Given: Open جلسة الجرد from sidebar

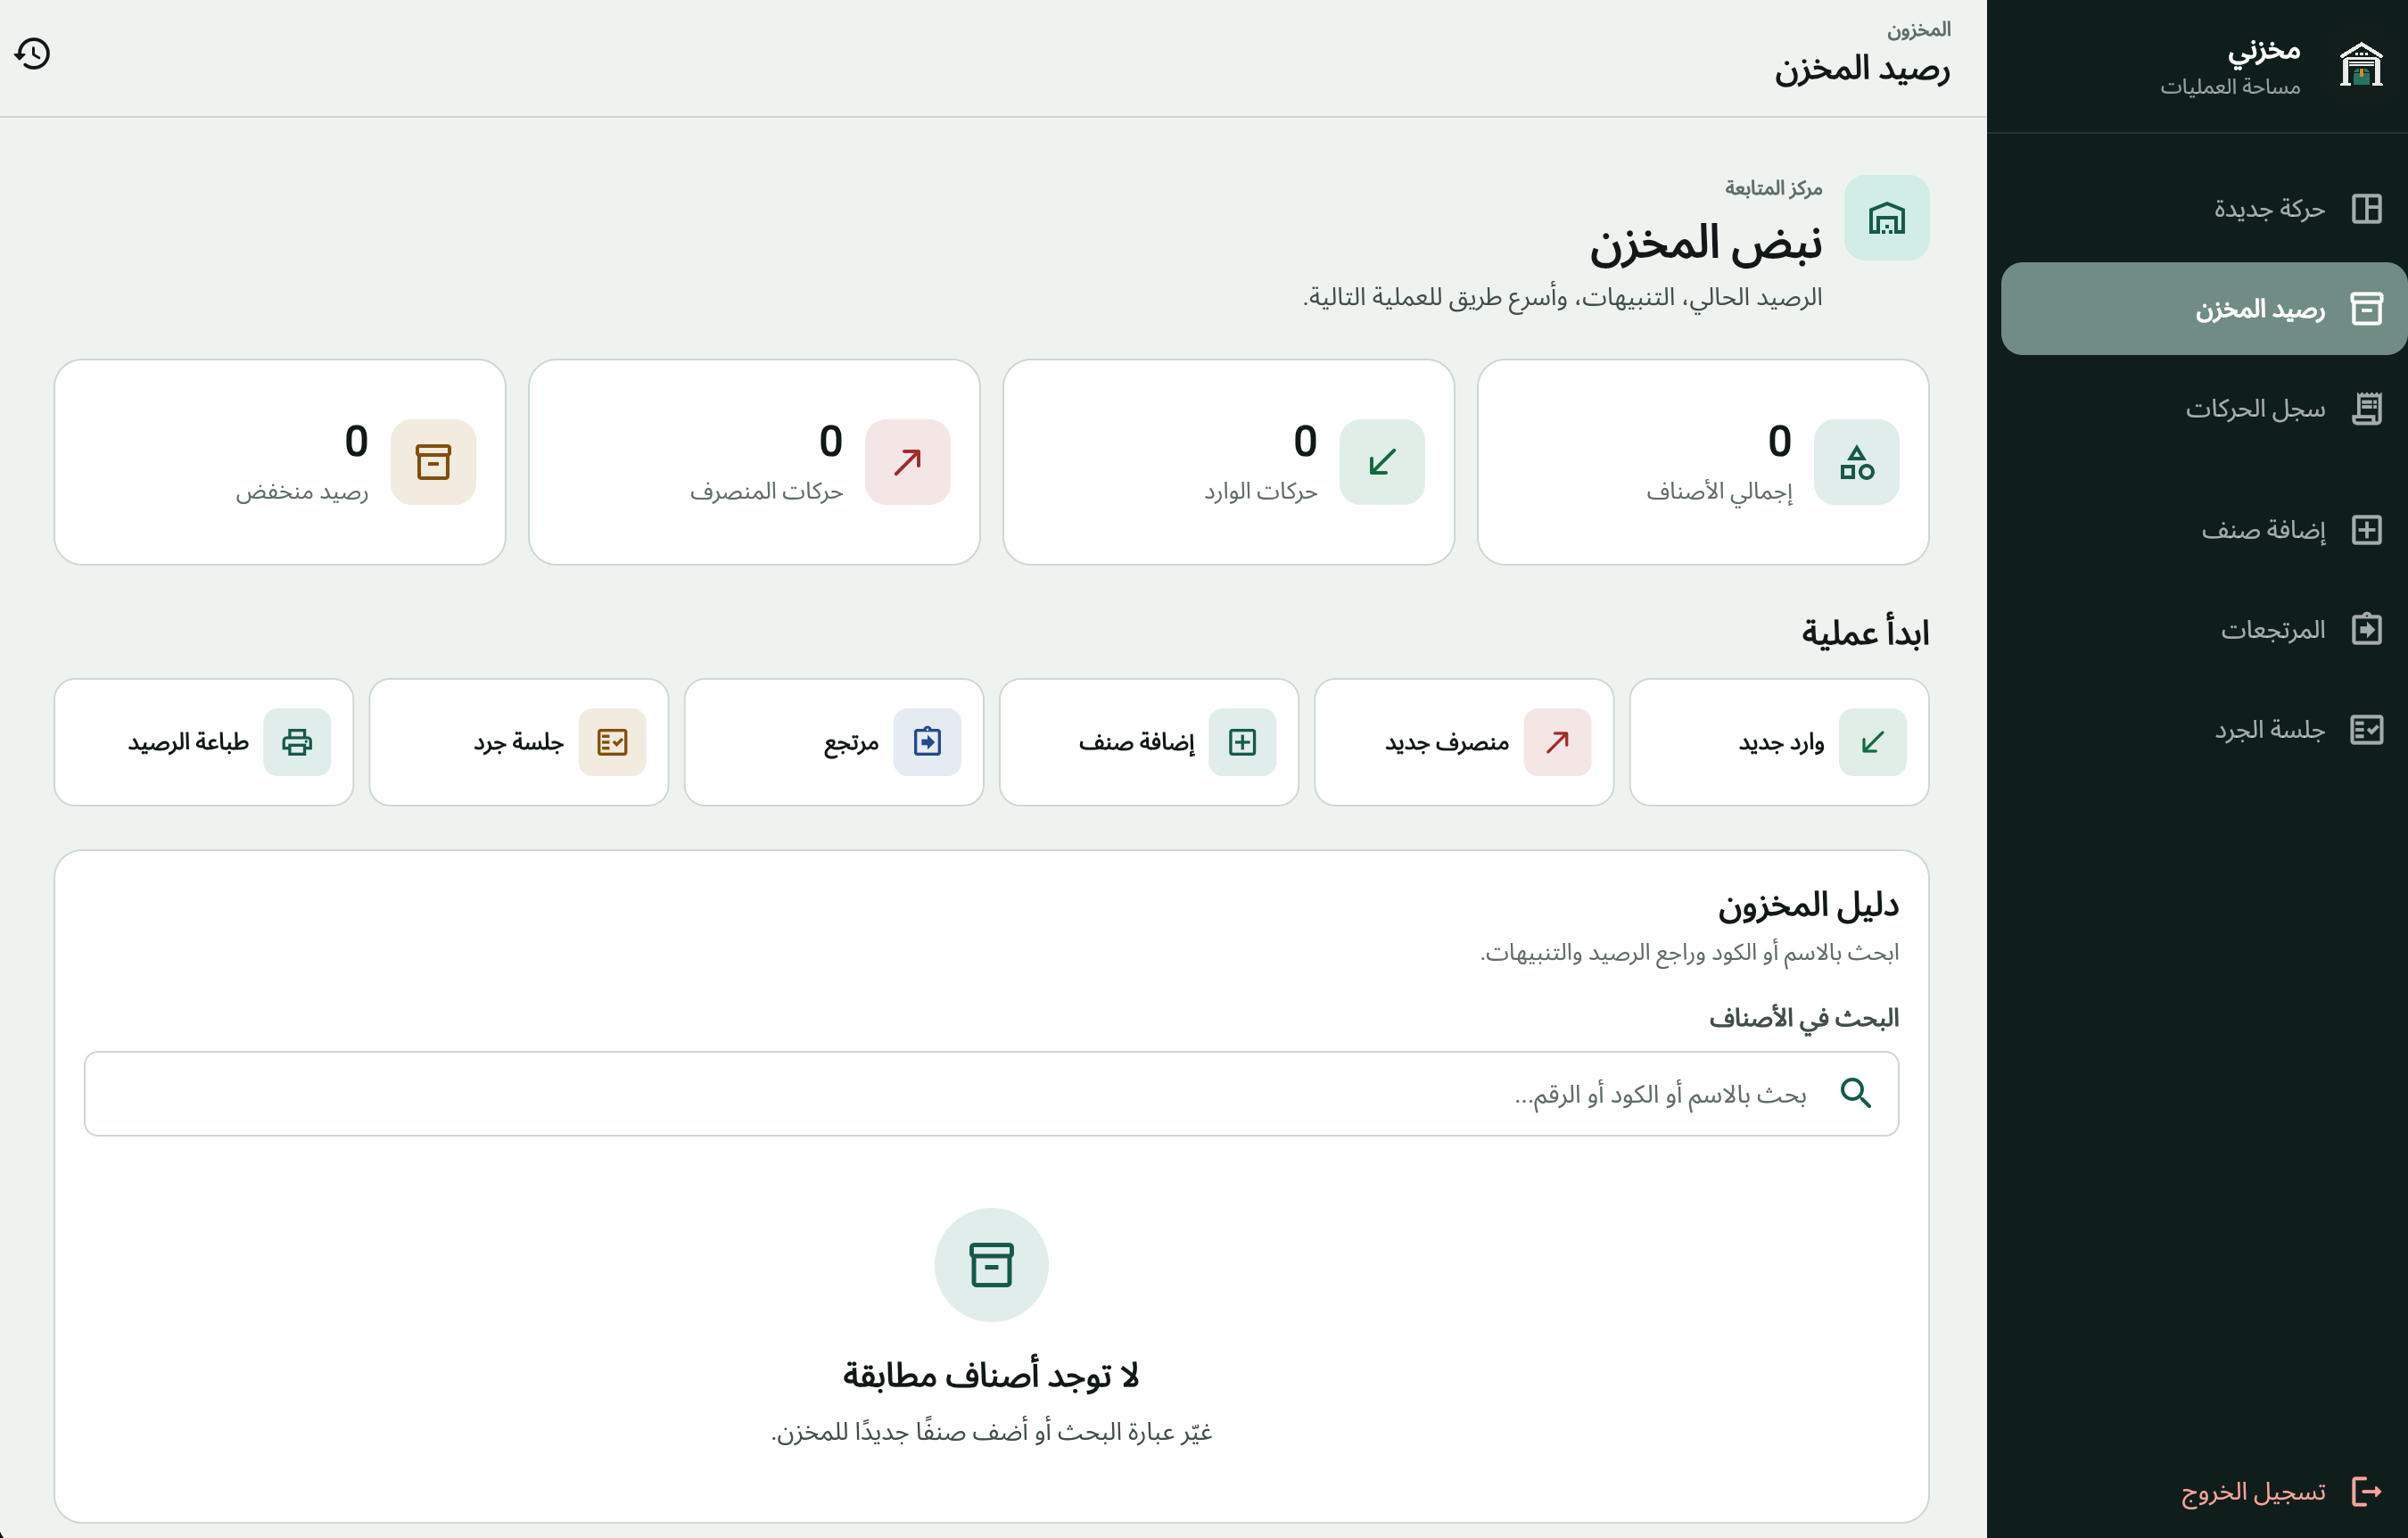Looking at the screenshot, I should pyautogui.click(x=2203, y=730).
